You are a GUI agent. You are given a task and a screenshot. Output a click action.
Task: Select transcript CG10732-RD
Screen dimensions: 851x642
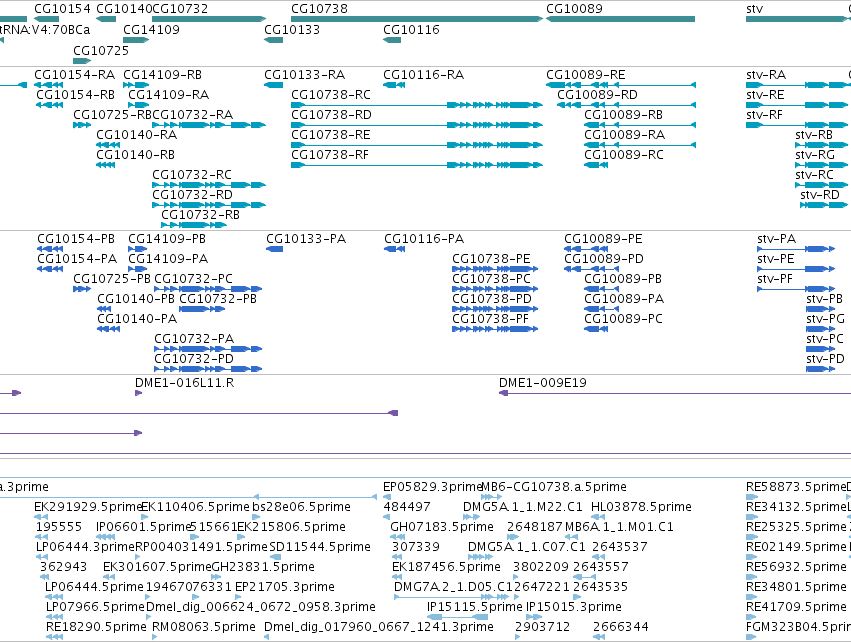193,195
